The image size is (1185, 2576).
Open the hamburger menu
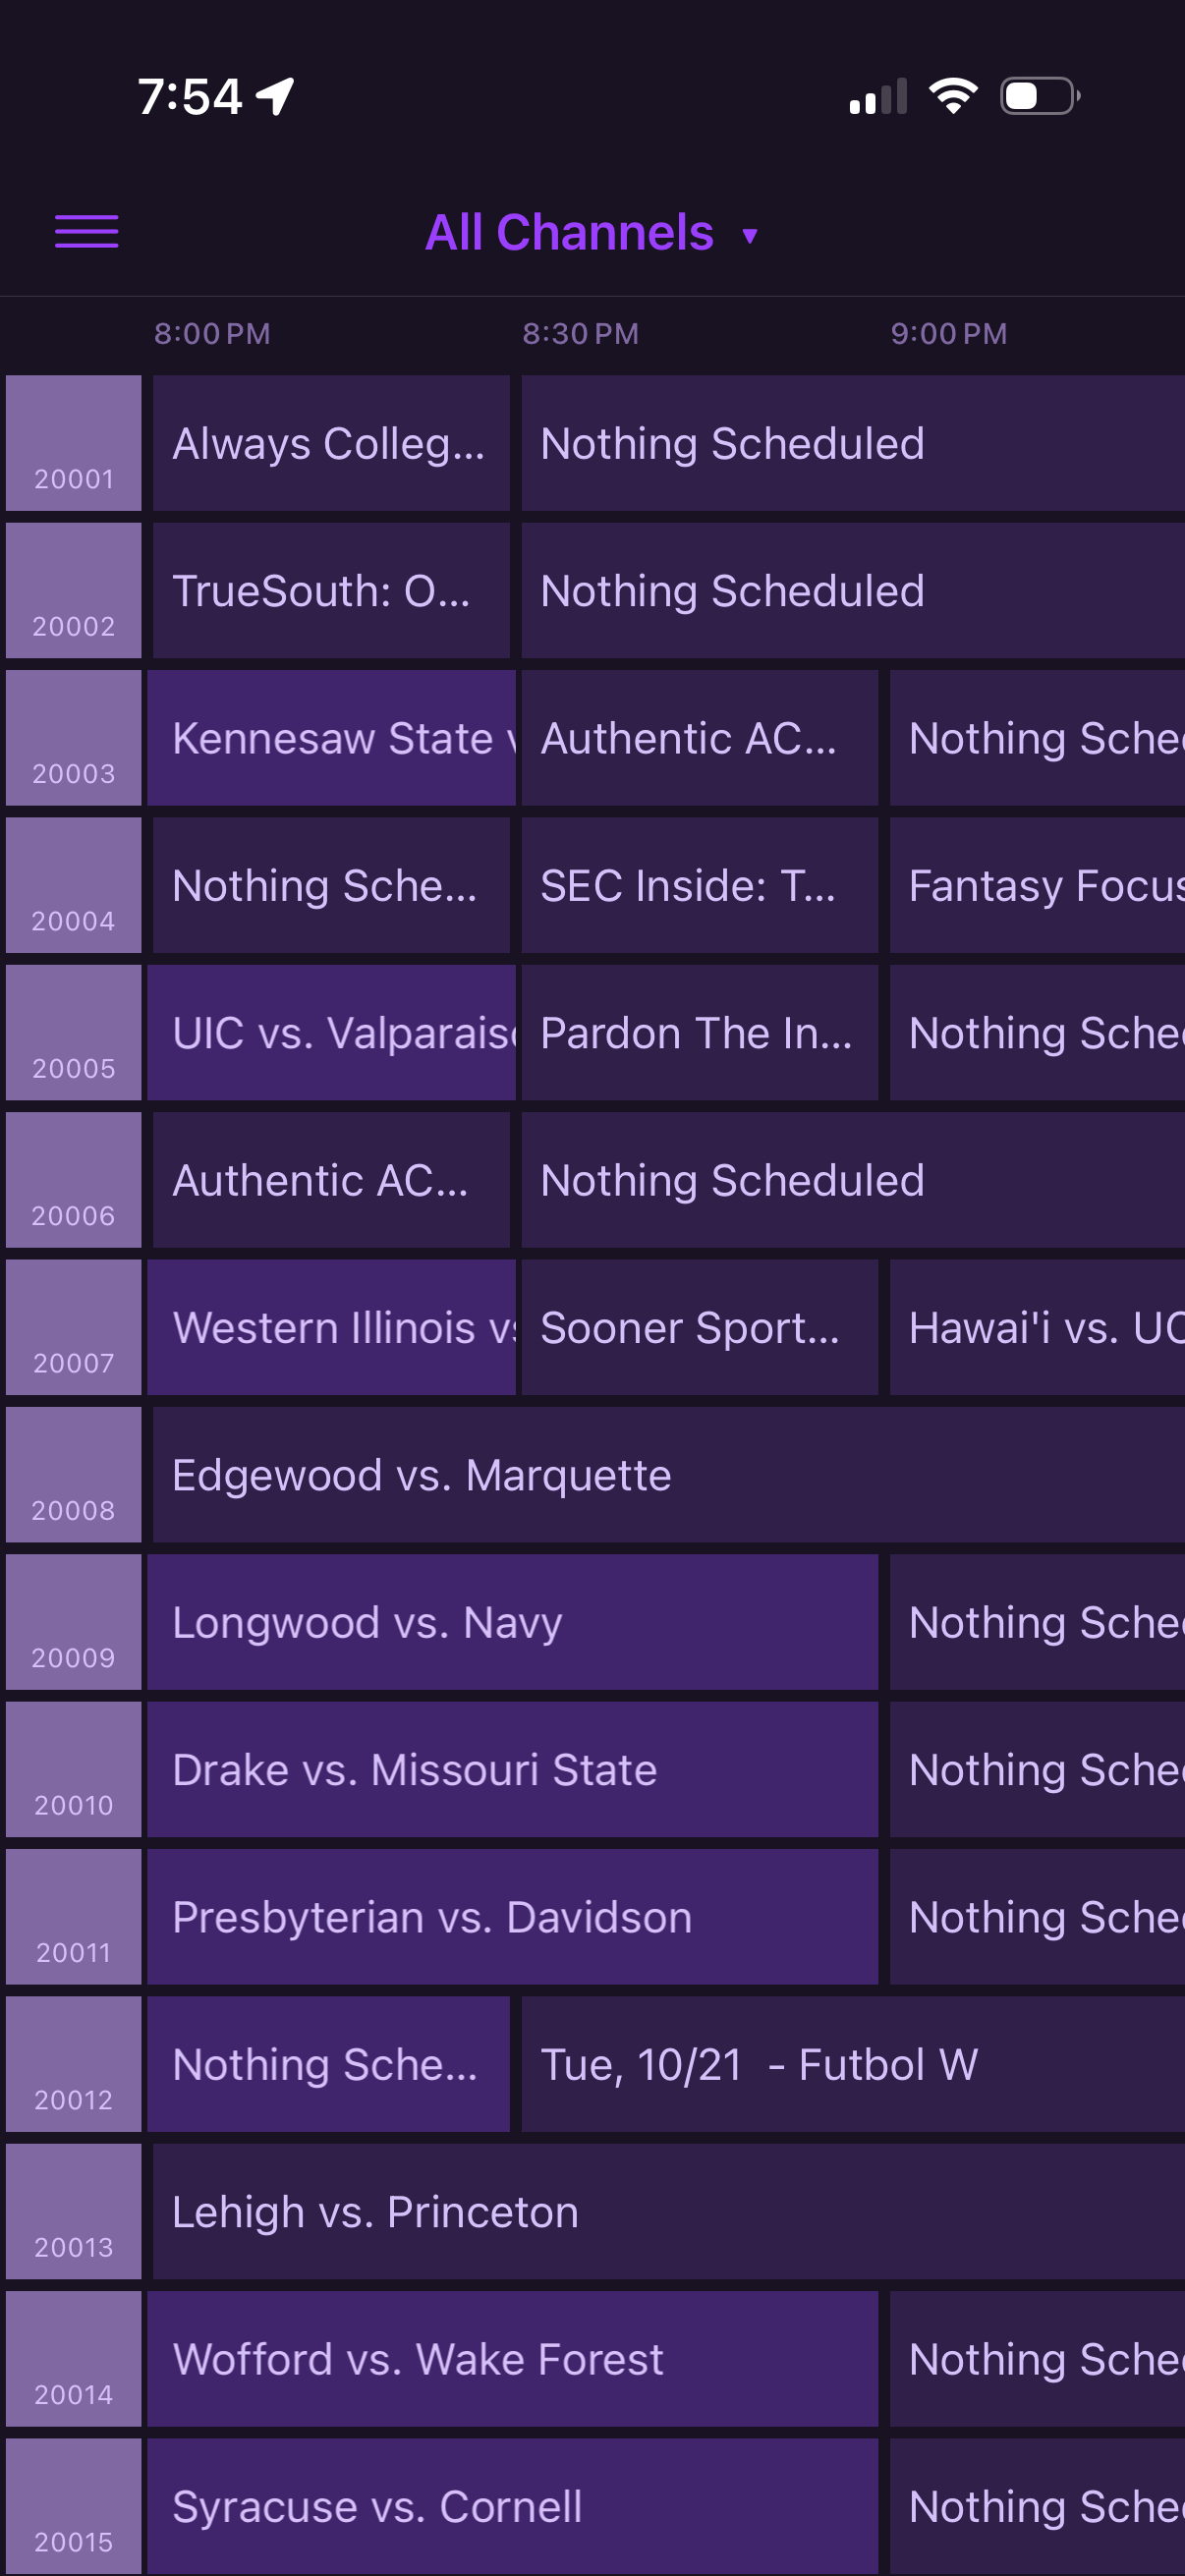point(86,232)
